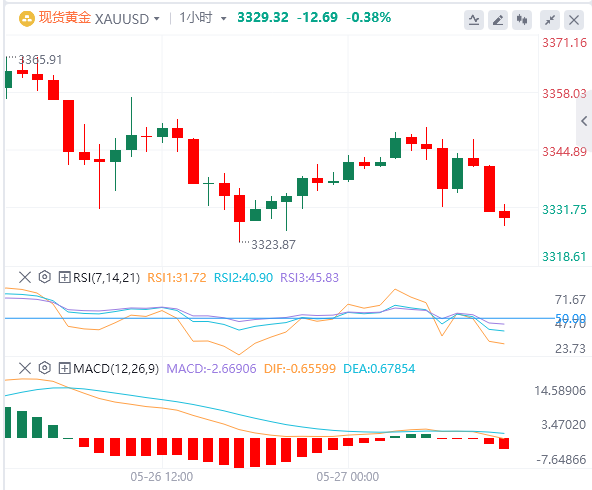Toggle the MACD panel plus-box expand icon
Image resolution: width=592 pixels, height=490 pixels.
pos(65,368)
